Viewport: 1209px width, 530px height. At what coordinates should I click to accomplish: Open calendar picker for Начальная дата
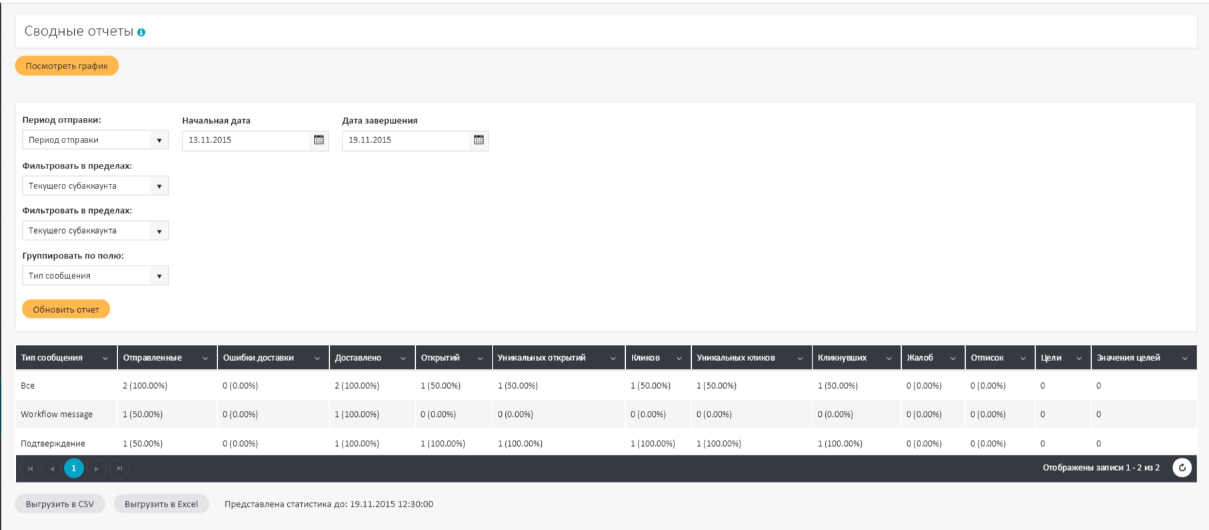click(319, 140)
